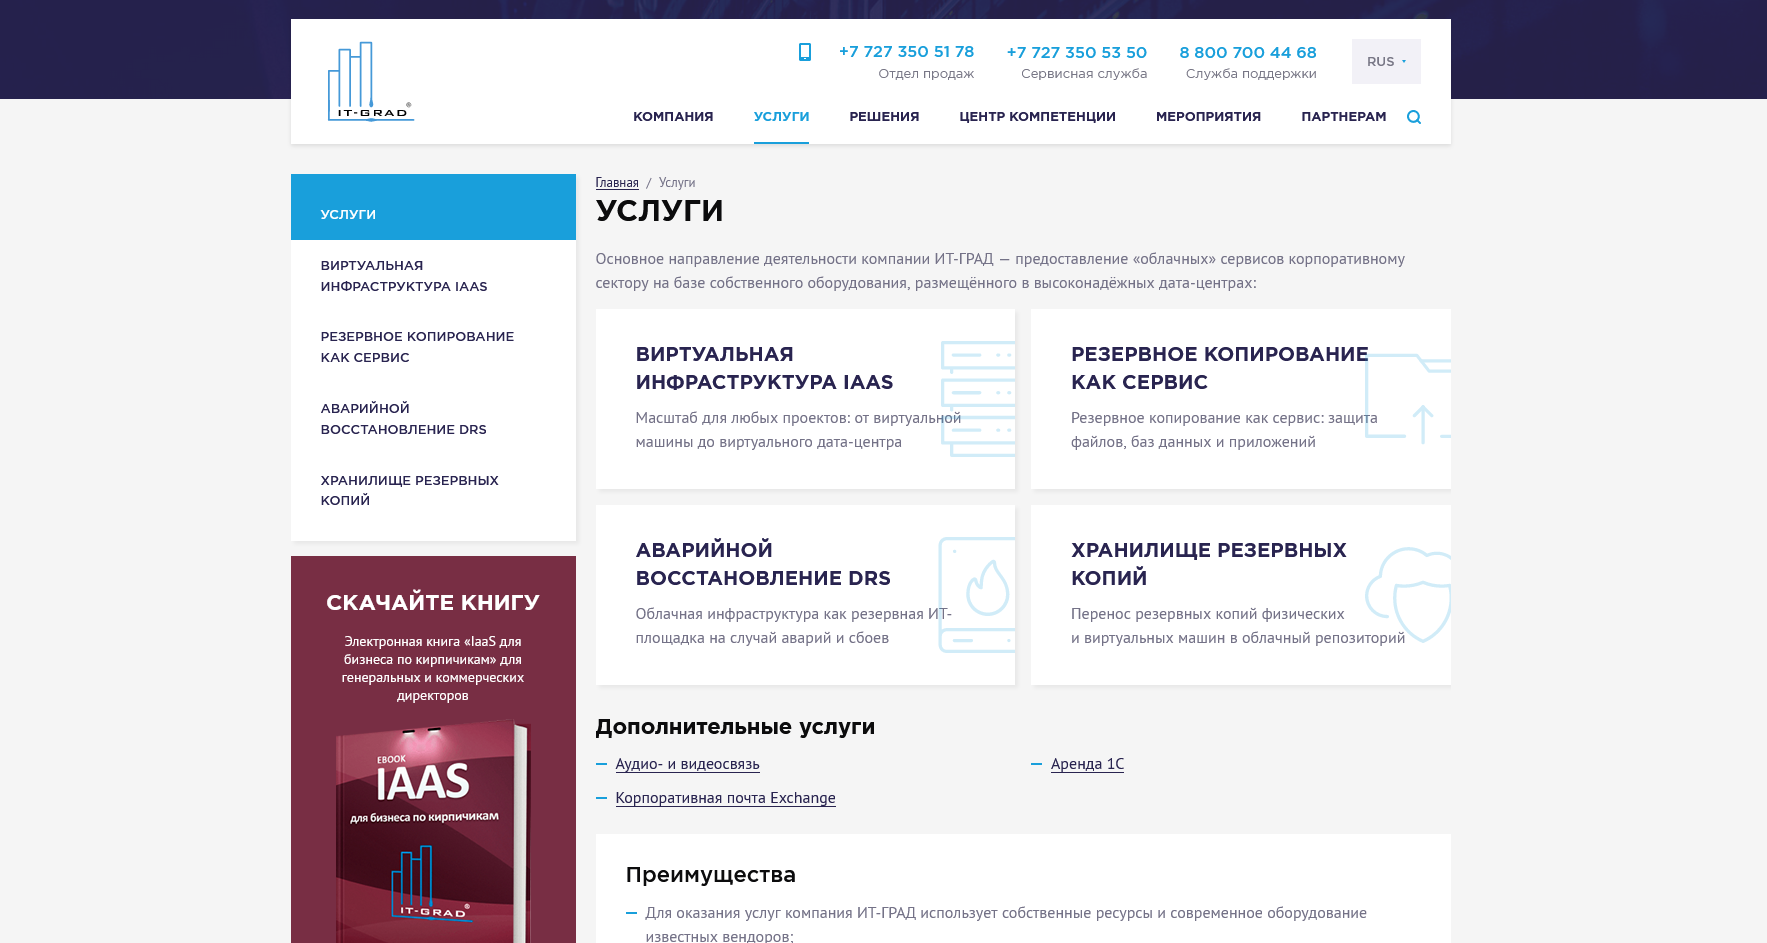This screenshot has width=1767, height=943.
Task: Click service number +7 727 350 53 50
Action: (1076, 52)
